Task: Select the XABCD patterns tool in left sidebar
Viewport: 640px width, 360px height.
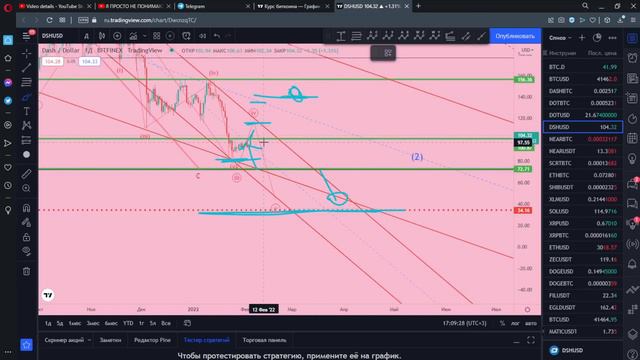Action: tap(27, 125)
